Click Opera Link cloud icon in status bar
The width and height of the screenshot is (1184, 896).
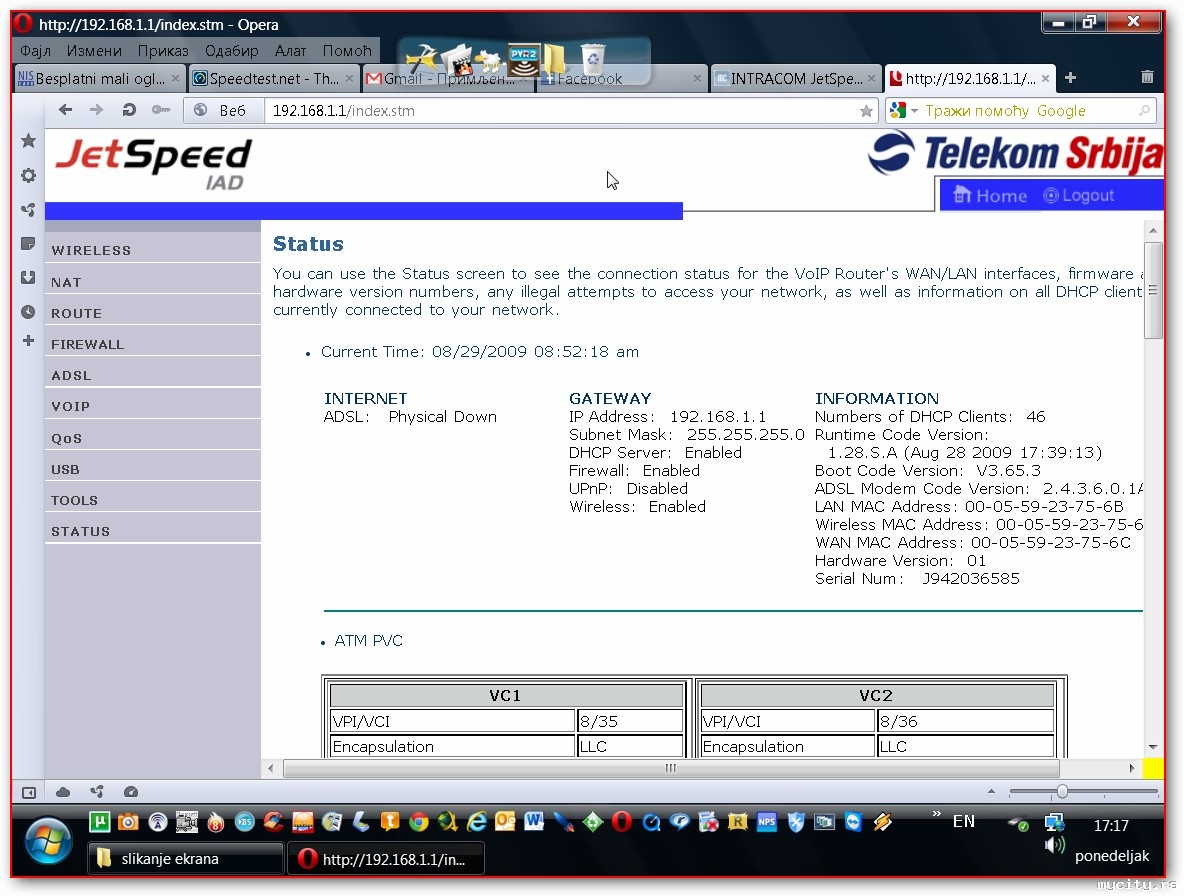click(63, 792)
